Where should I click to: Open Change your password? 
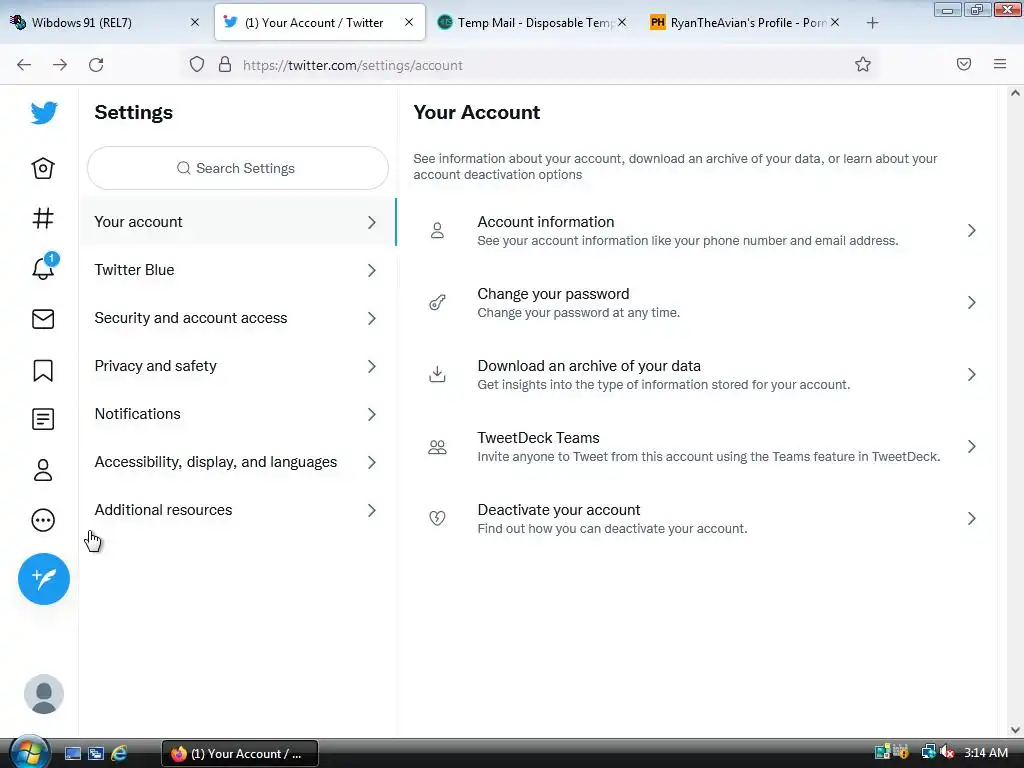click(x=697, y=302)
